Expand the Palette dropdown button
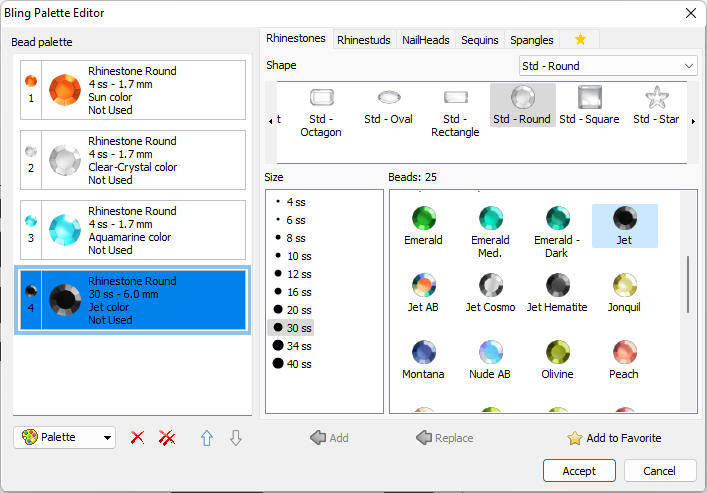The width and height of the screenshot is (707, 493). point(65,438)
